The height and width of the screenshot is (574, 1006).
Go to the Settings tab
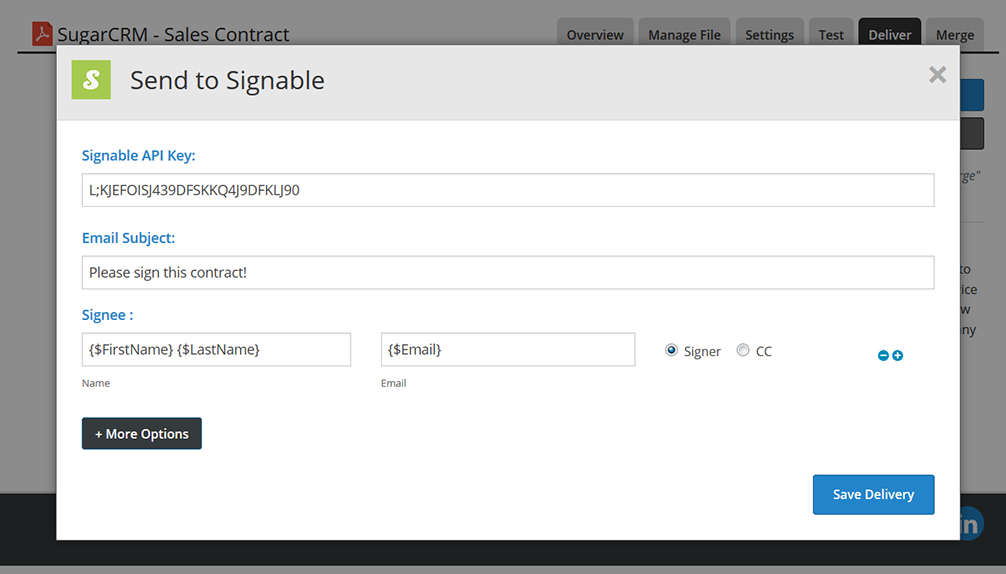click(769, 34)
